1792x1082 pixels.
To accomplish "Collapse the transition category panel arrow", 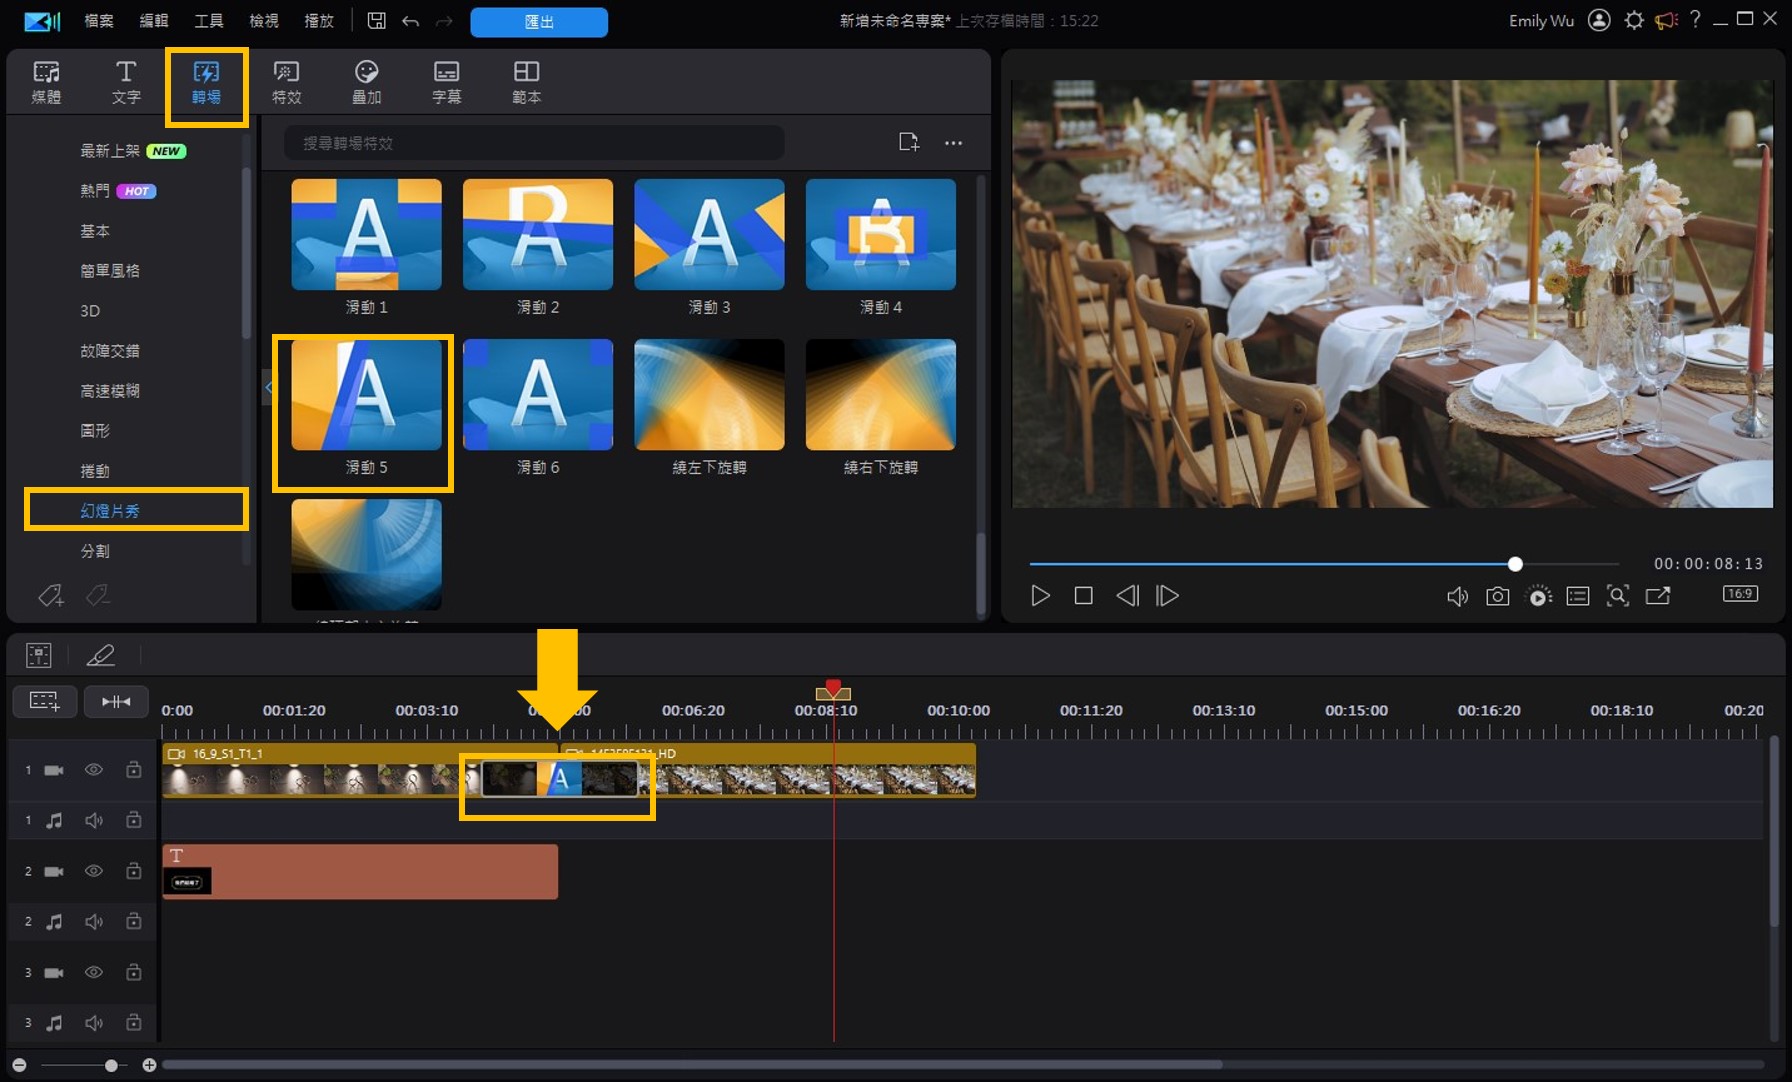I will [268, 387].
